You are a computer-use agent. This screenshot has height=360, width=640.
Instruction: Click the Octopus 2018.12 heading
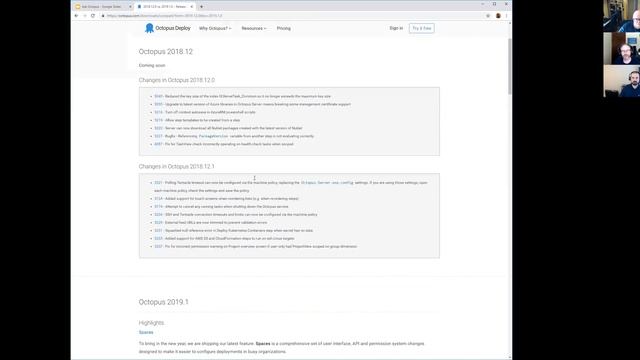166,51
